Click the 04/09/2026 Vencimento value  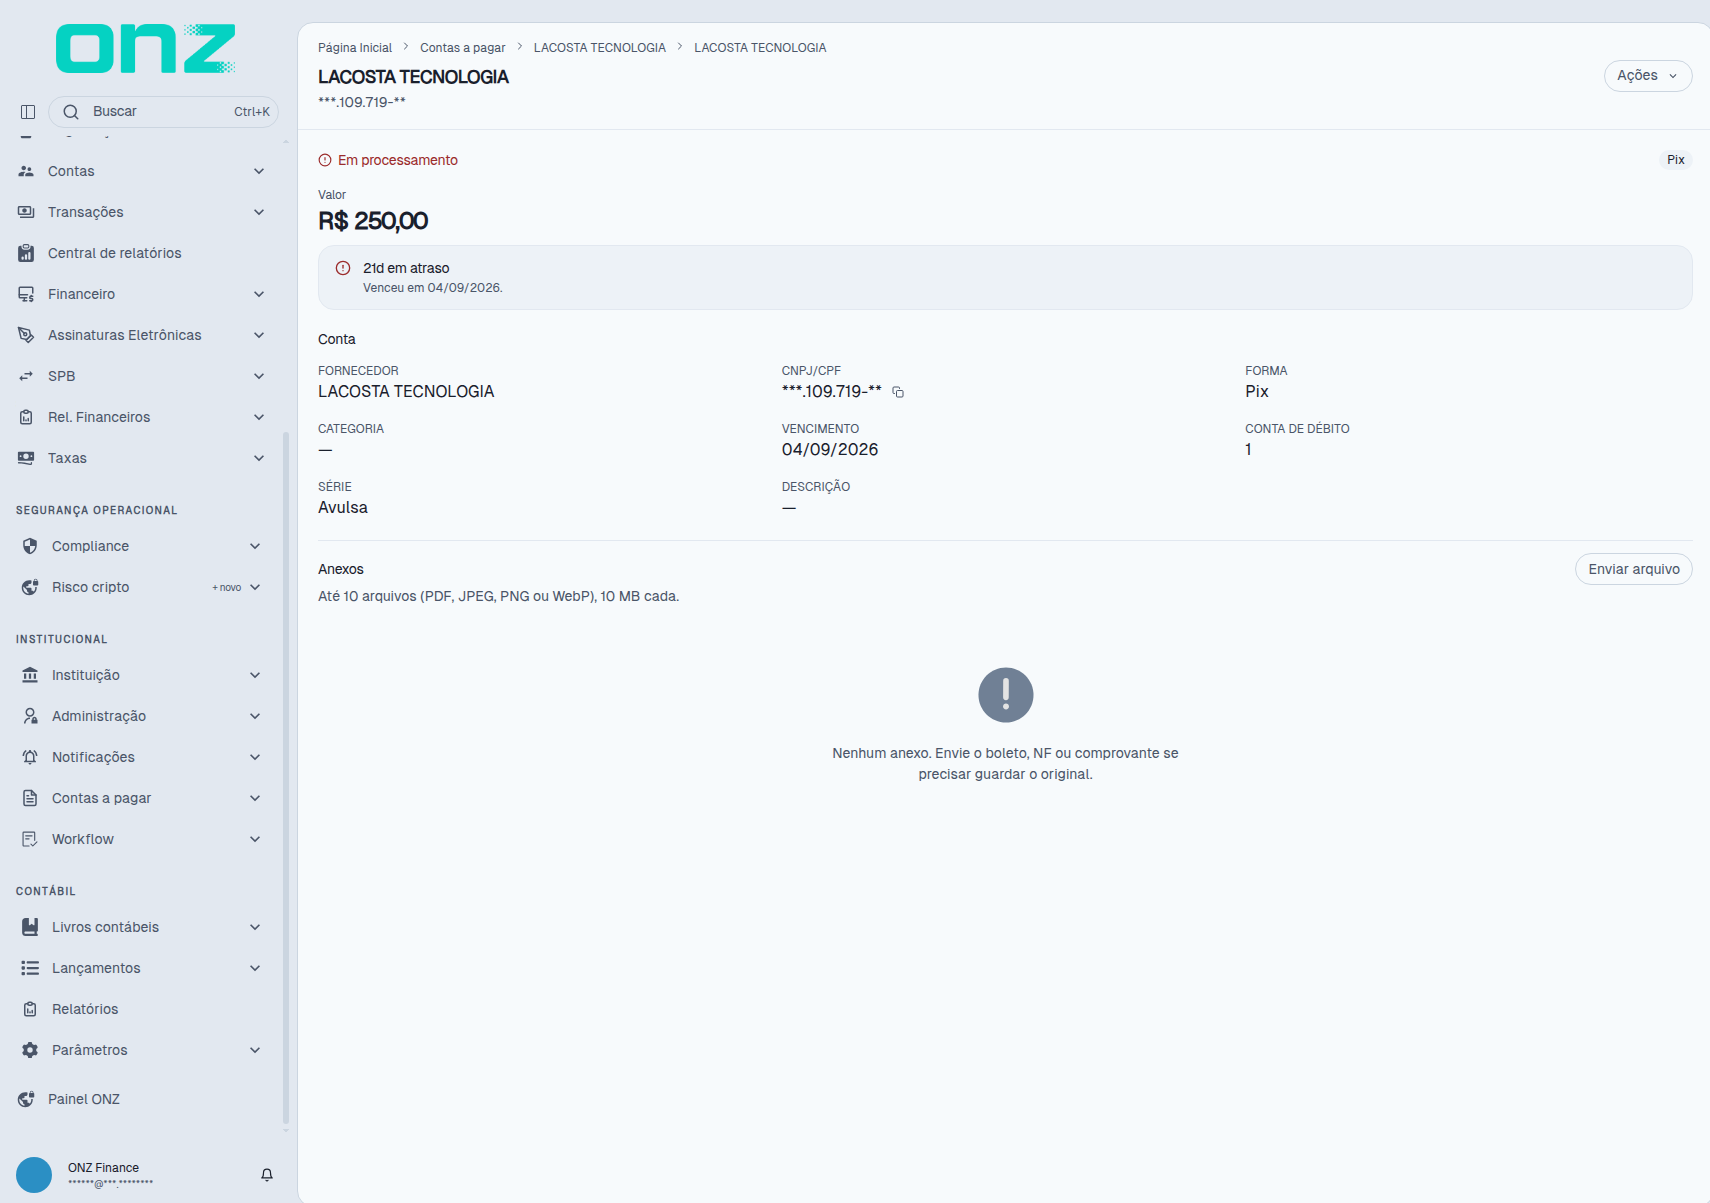click(x=830, y=450)
